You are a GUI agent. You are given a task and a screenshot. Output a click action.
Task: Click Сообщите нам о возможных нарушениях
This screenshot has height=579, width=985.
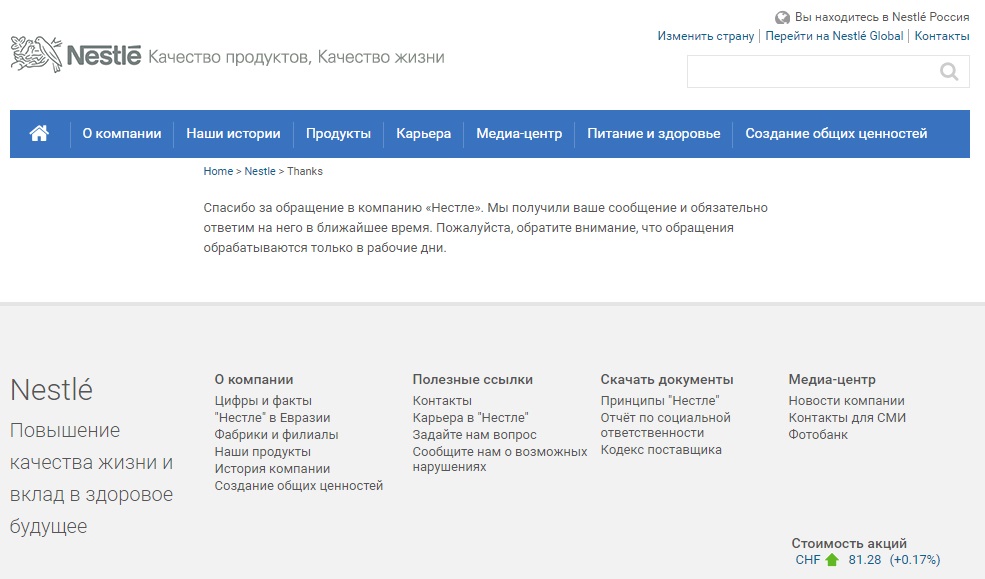click(499, 459)
